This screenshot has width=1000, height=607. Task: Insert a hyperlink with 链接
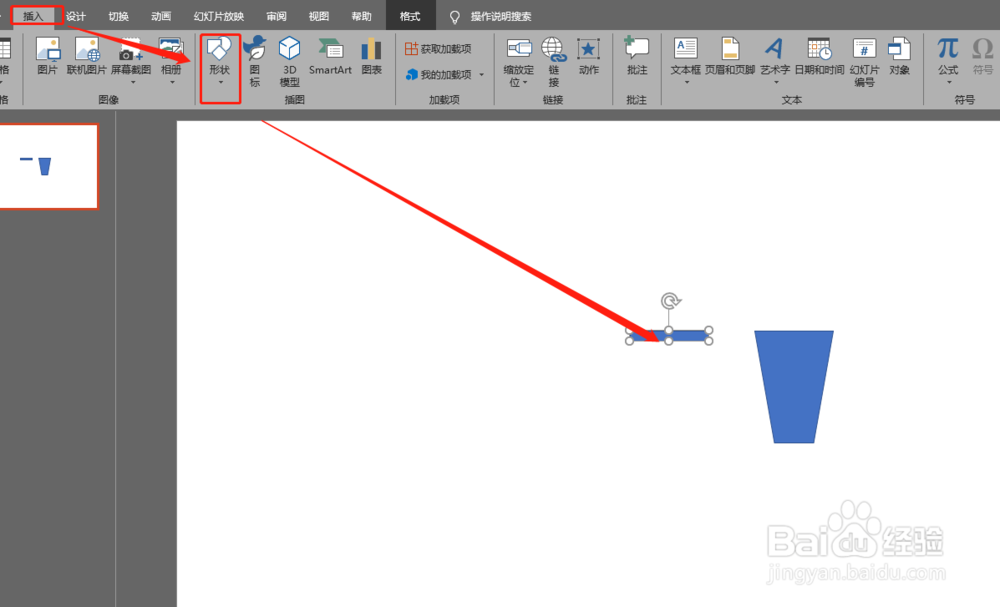tap(554, 61)
